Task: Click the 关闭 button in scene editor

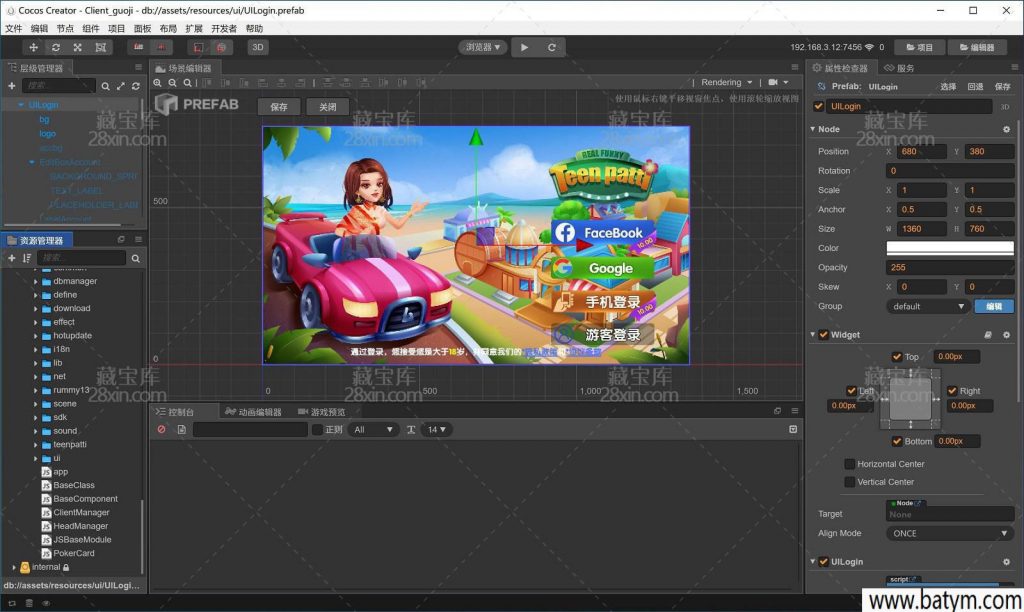Action: (x=328, y=107)
